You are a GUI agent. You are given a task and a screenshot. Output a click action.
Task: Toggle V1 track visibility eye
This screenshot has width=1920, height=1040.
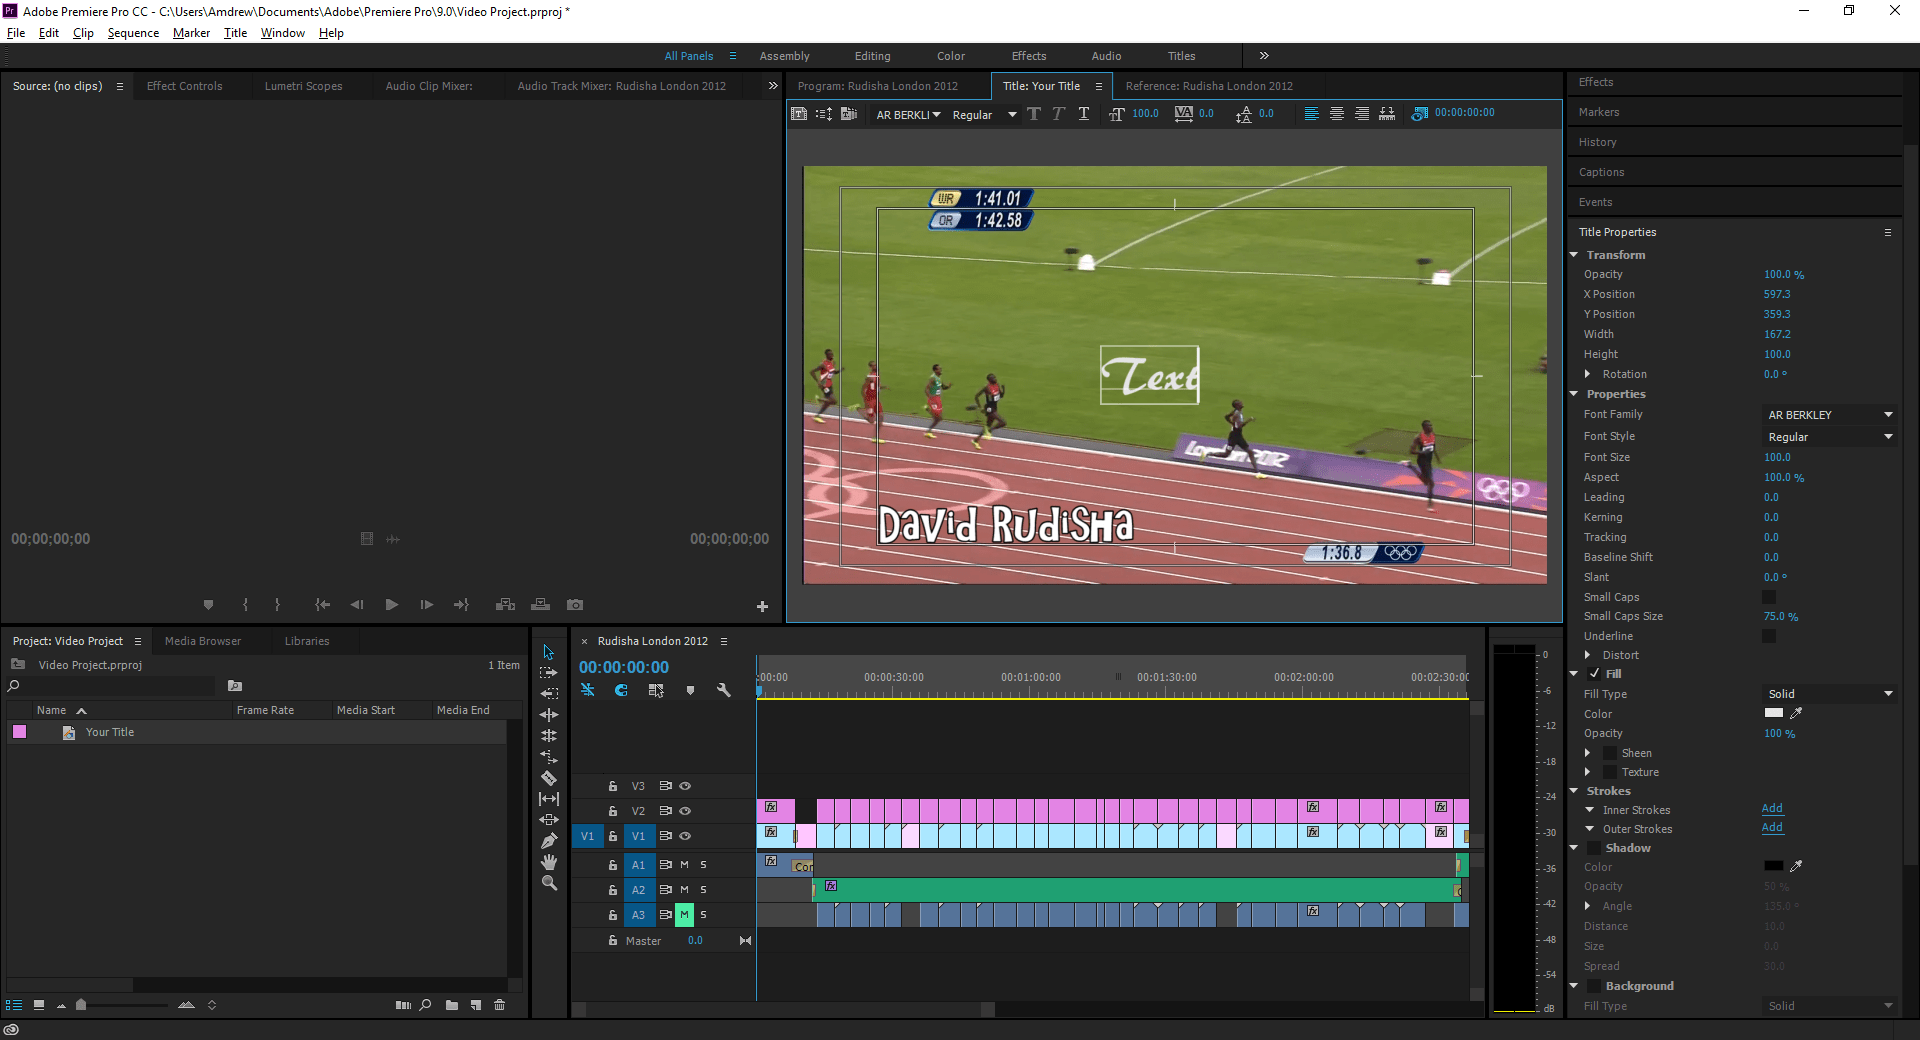click(685, 836)
